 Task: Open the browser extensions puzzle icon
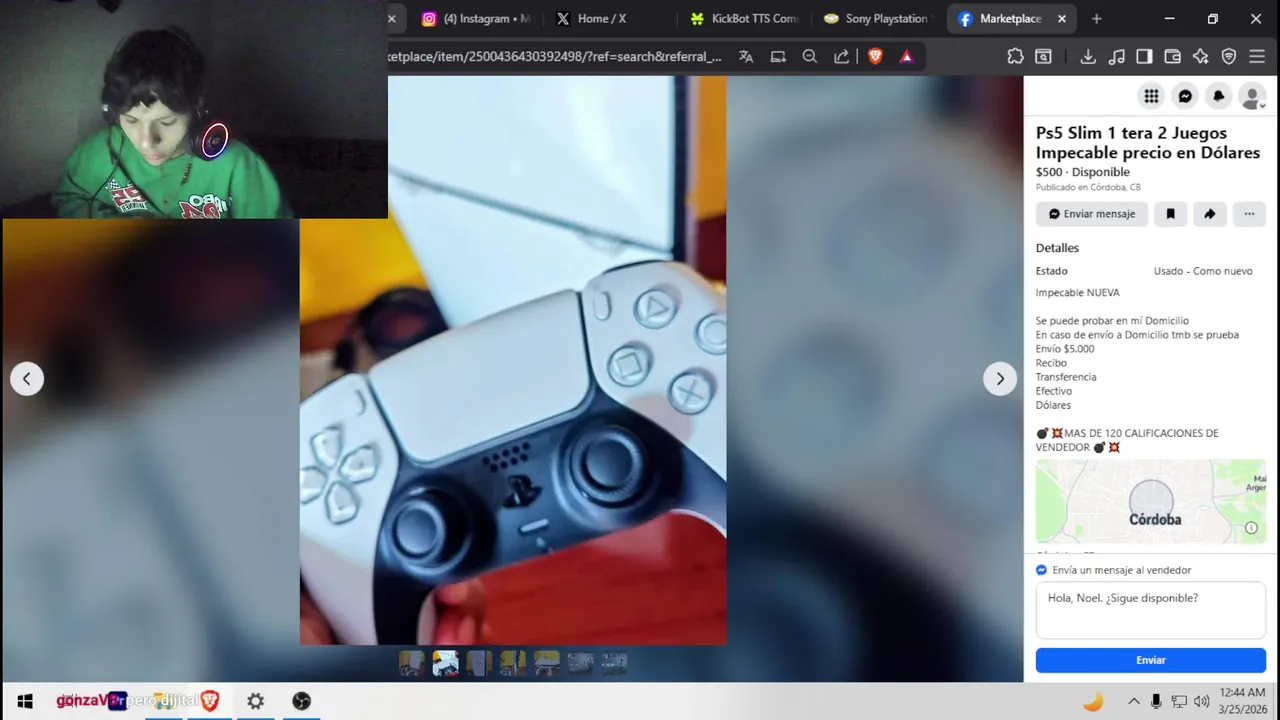point(1015,57)
